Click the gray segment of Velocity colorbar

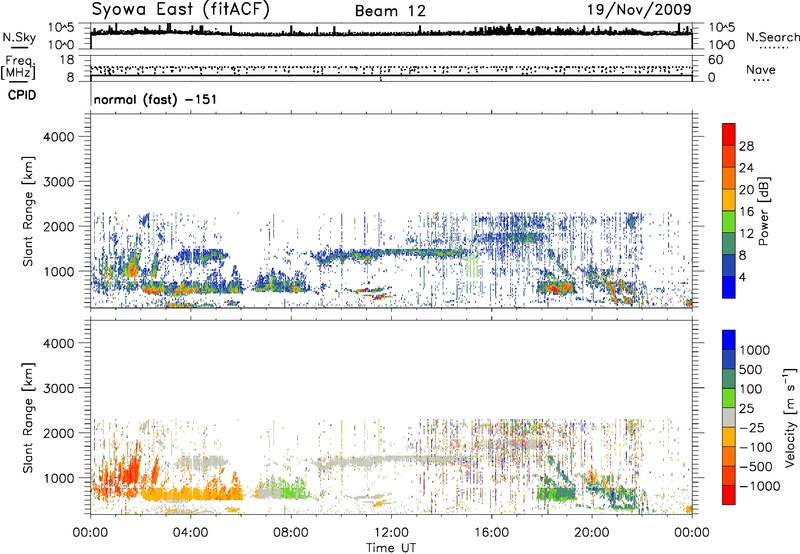(x=729, y=418)
